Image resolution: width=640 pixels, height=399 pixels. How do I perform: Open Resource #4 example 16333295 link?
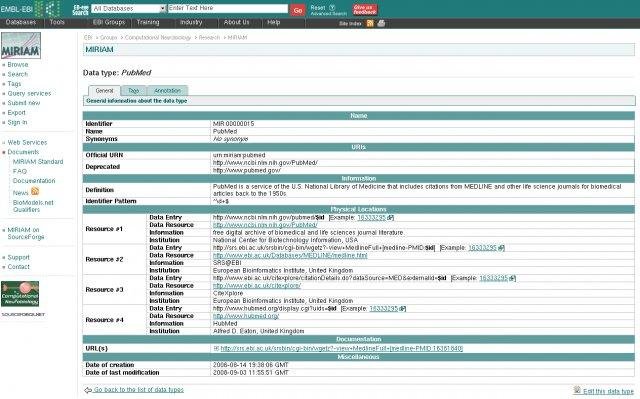click(x=384, y=309)
